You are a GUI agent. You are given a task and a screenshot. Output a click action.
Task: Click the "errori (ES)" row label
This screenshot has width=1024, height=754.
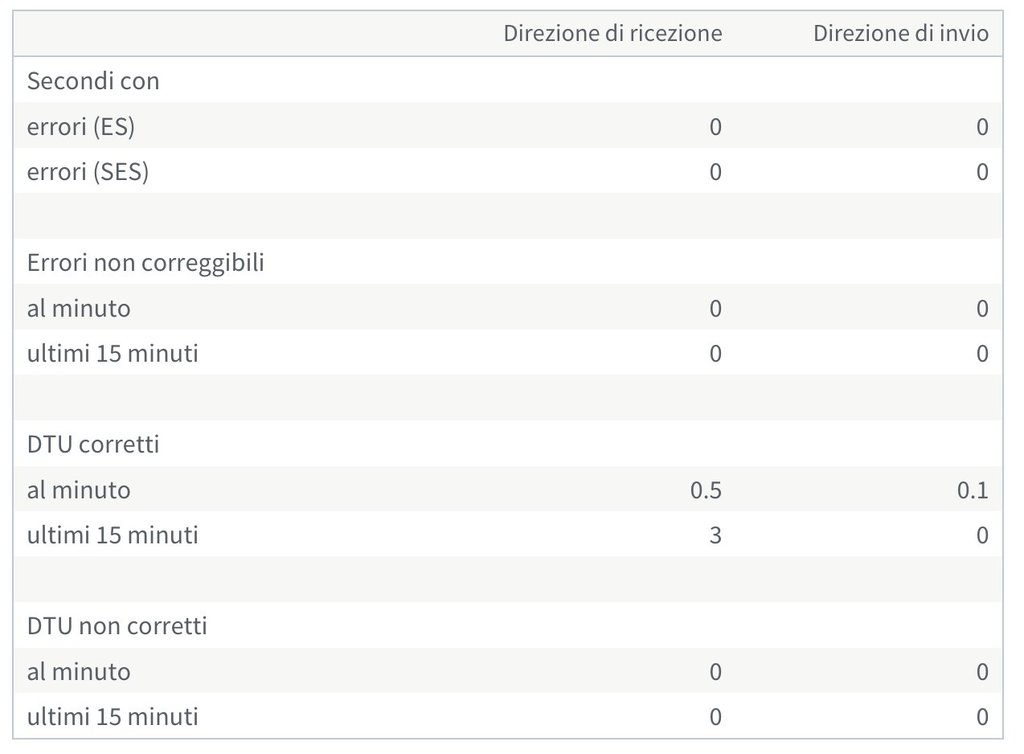click(81, 127)
